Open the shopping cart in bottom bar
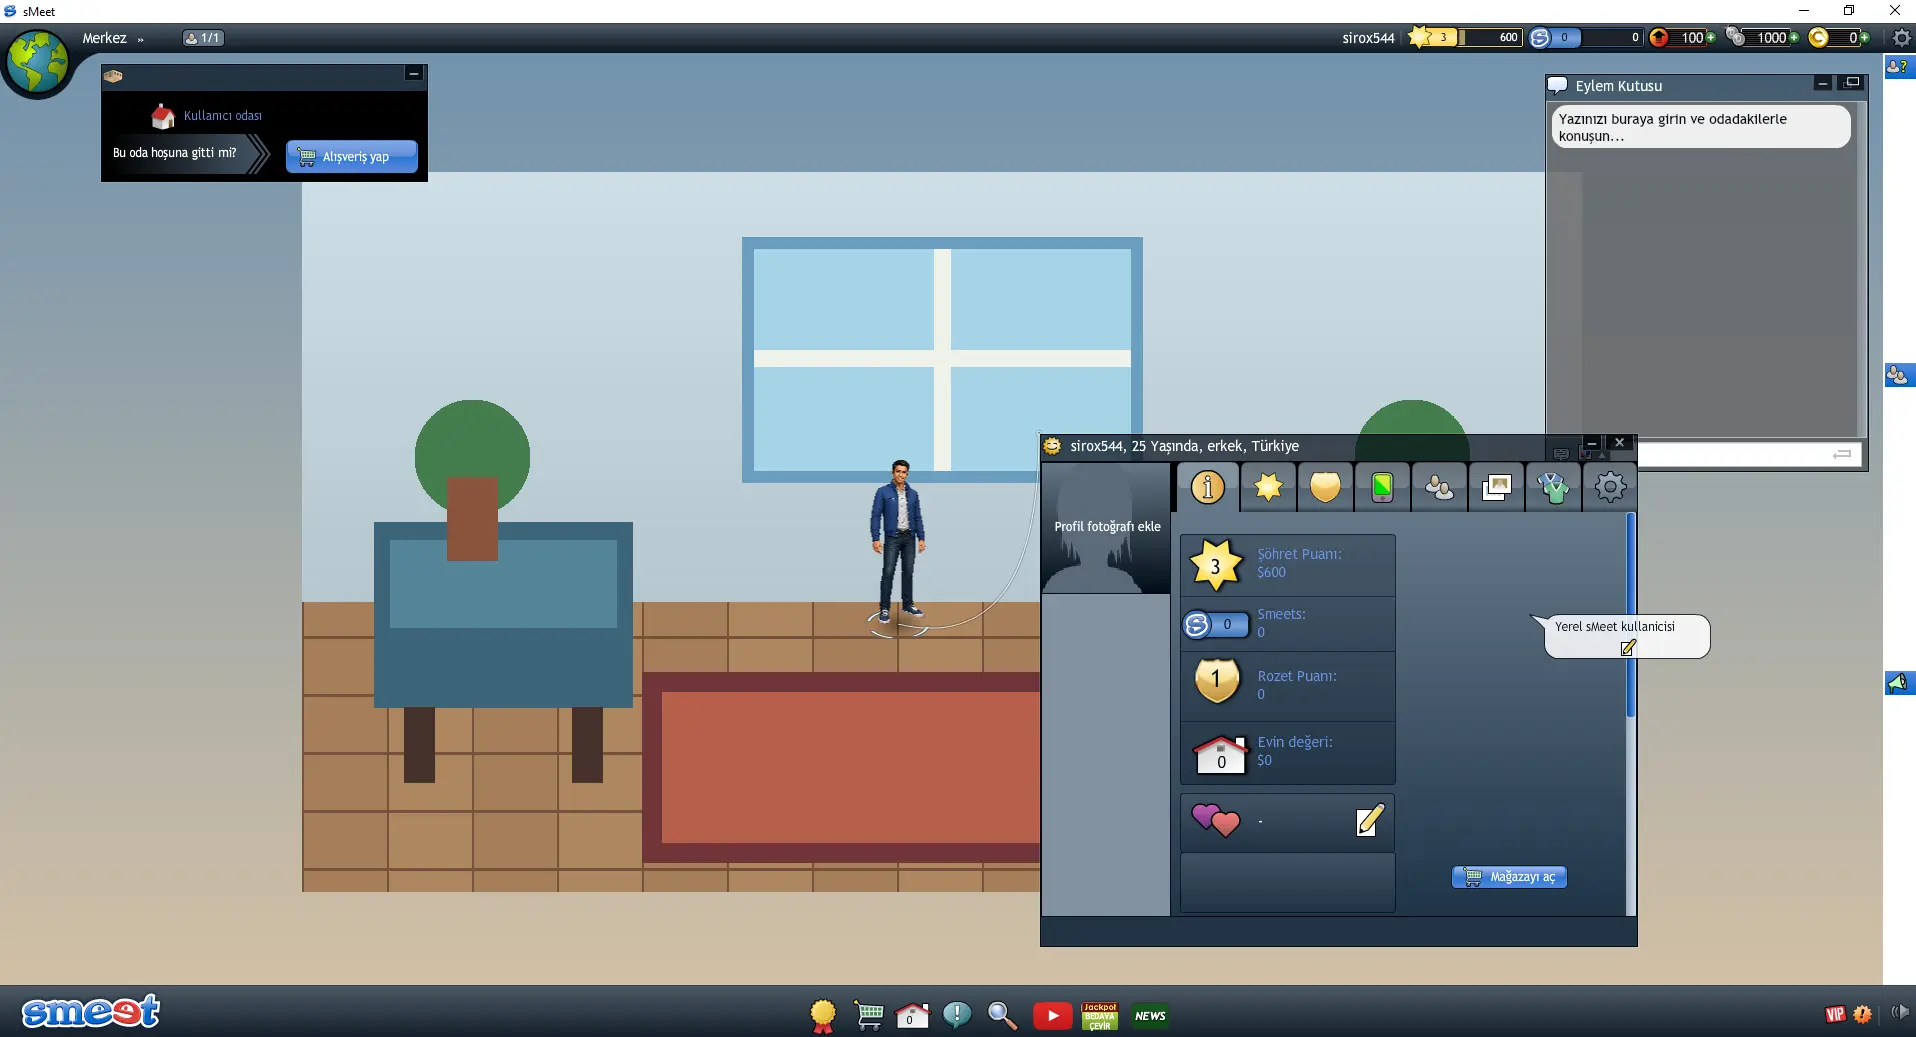This screenshot has width=1916, height=1037. pos(868,1015)
